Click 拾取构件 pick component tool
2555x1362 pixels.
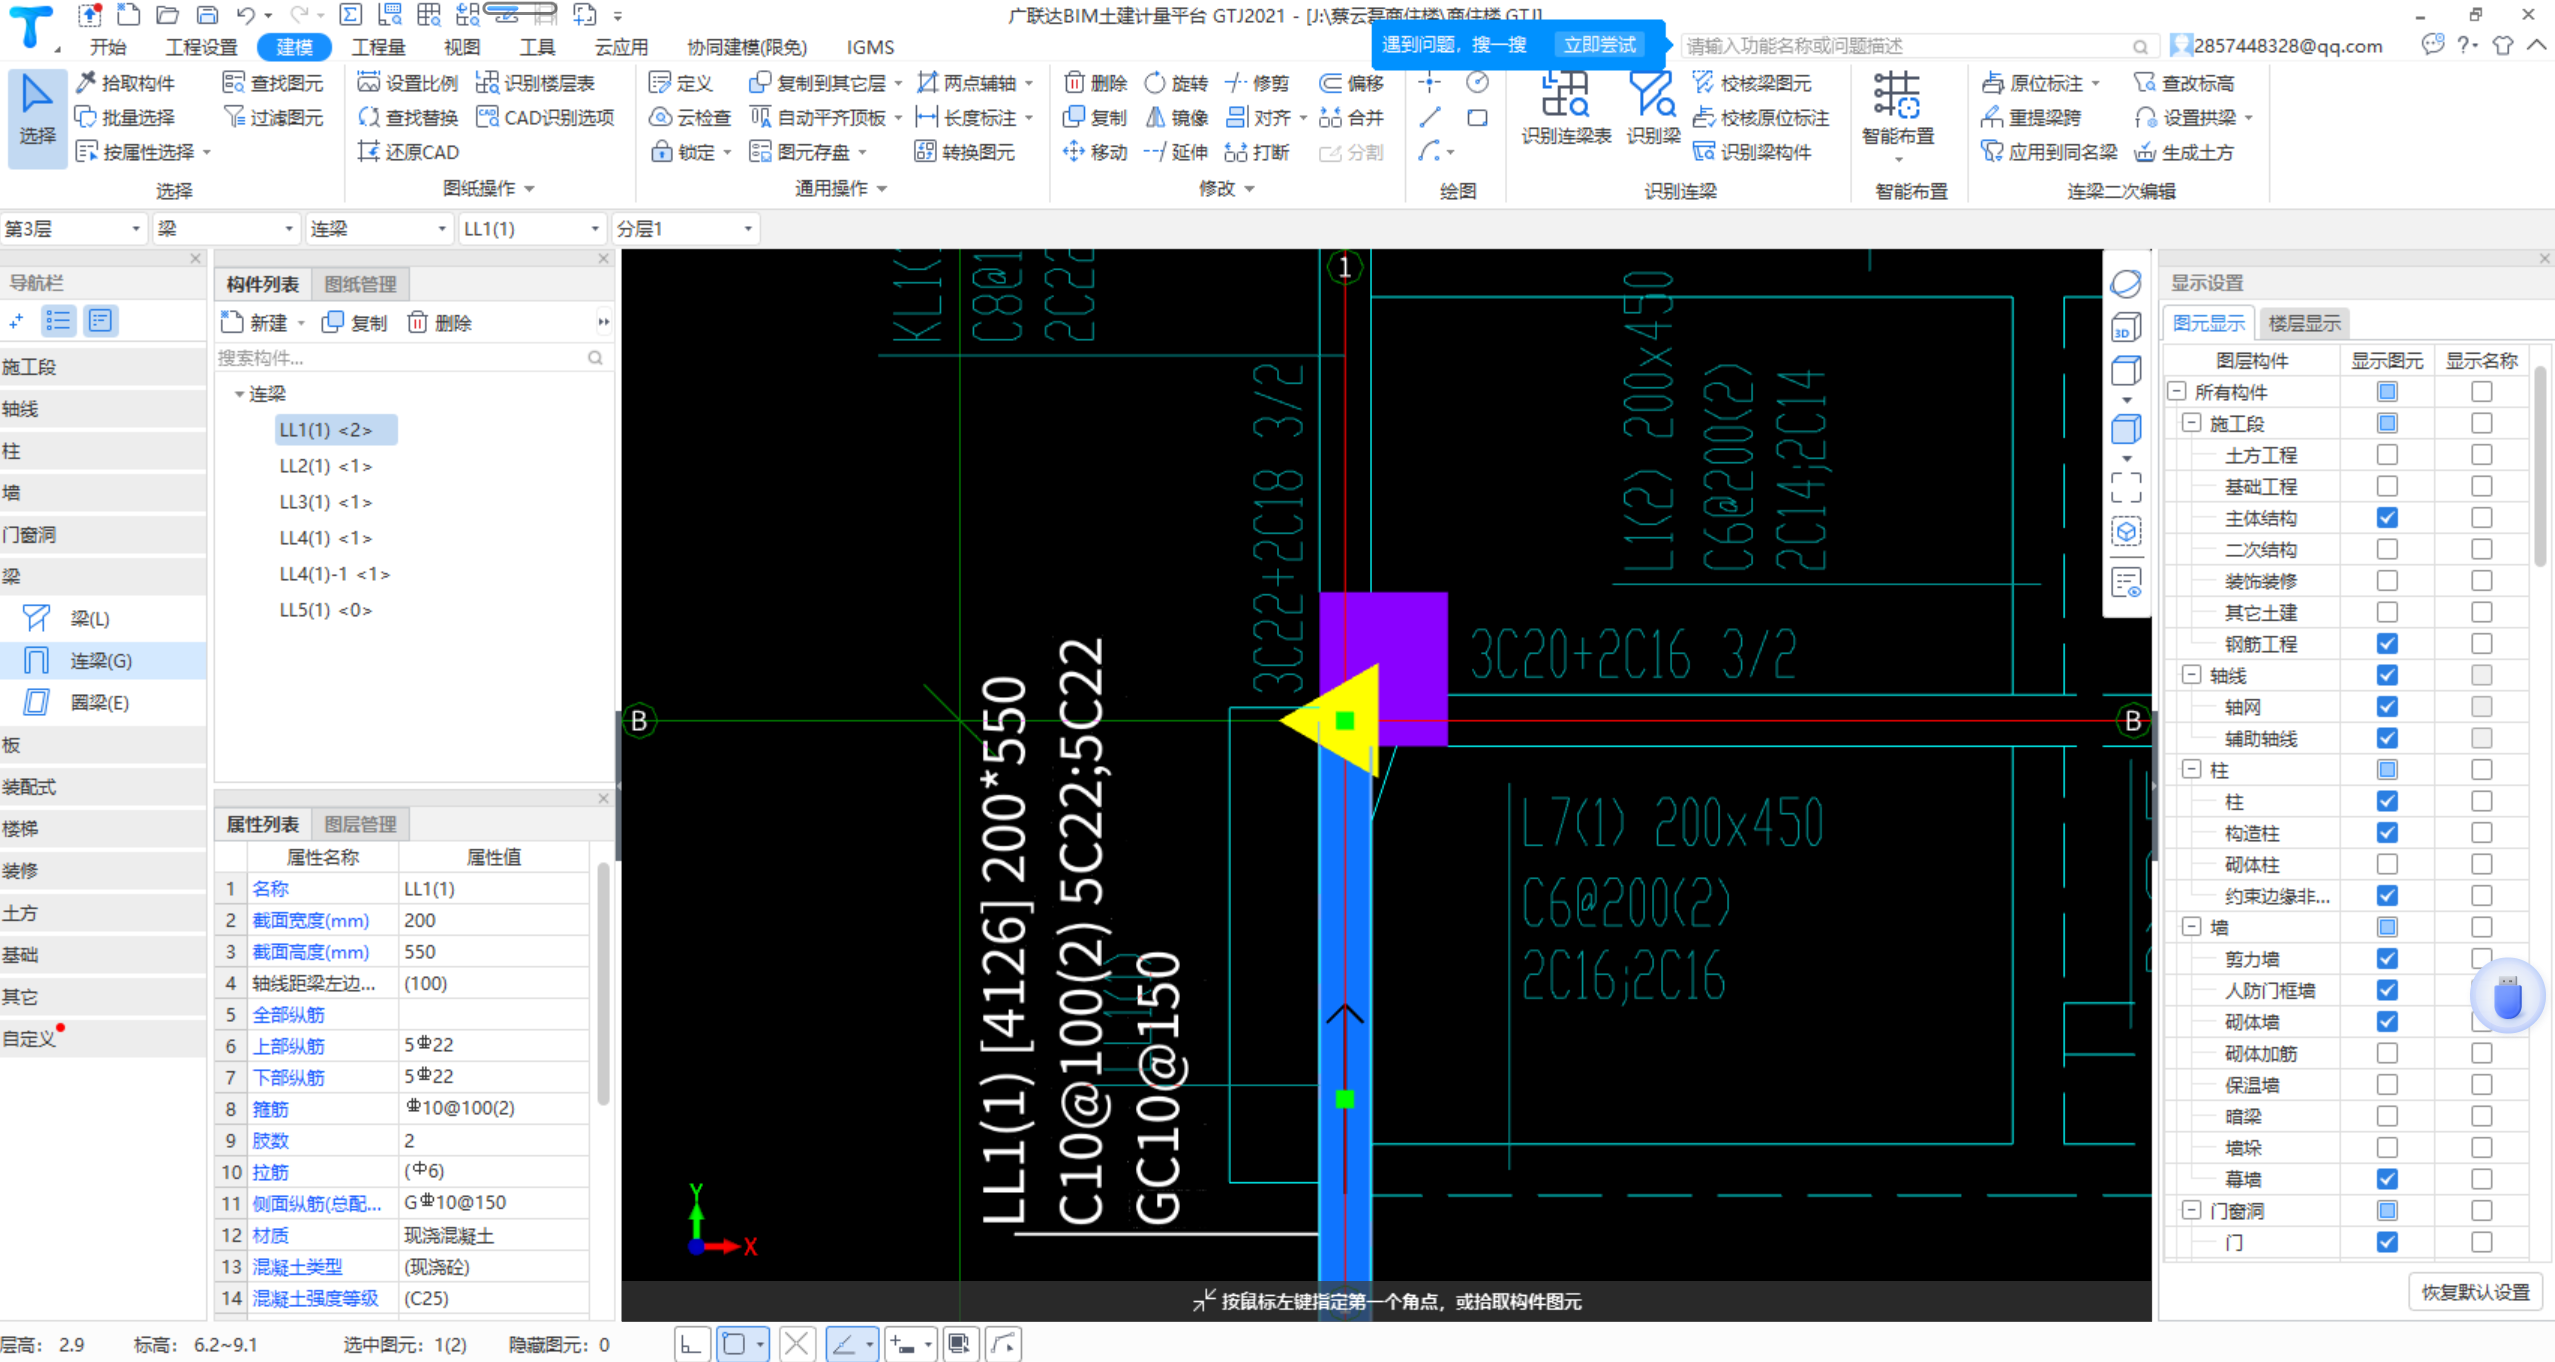[126, 83]
